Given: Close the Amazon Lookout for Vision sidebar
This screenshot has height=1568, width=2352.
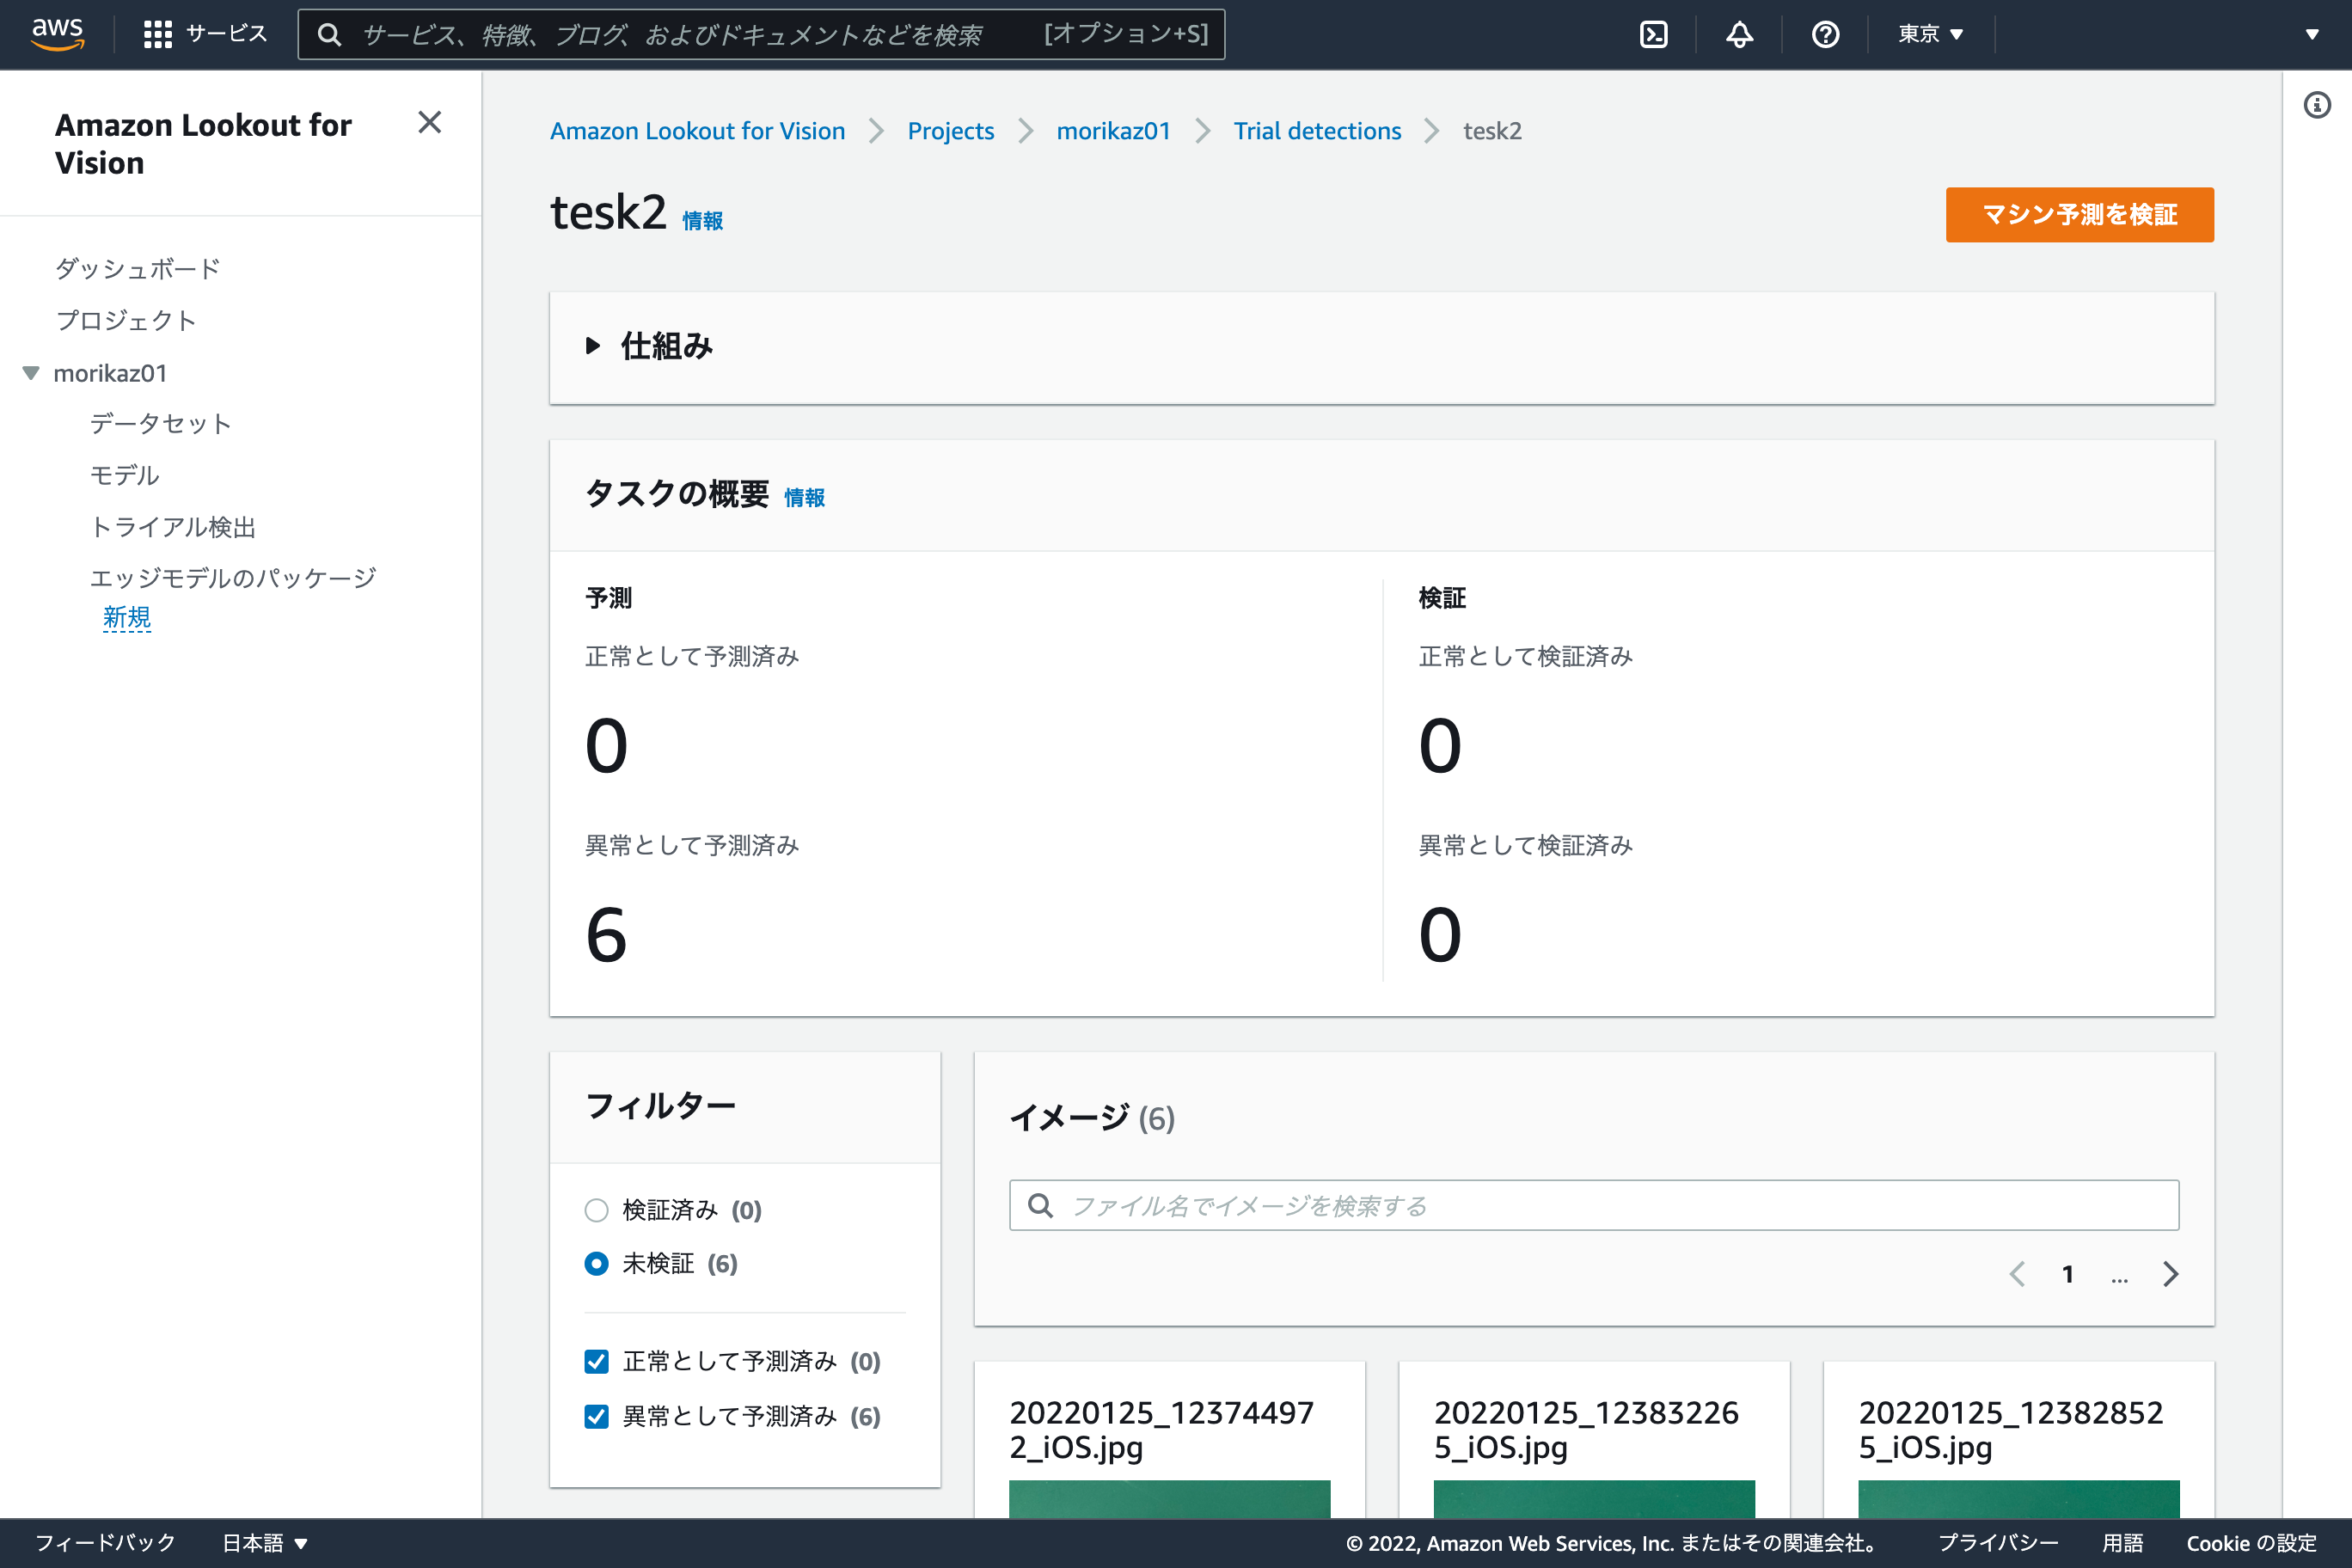Looking at the screenshot, I should (429, 122).
